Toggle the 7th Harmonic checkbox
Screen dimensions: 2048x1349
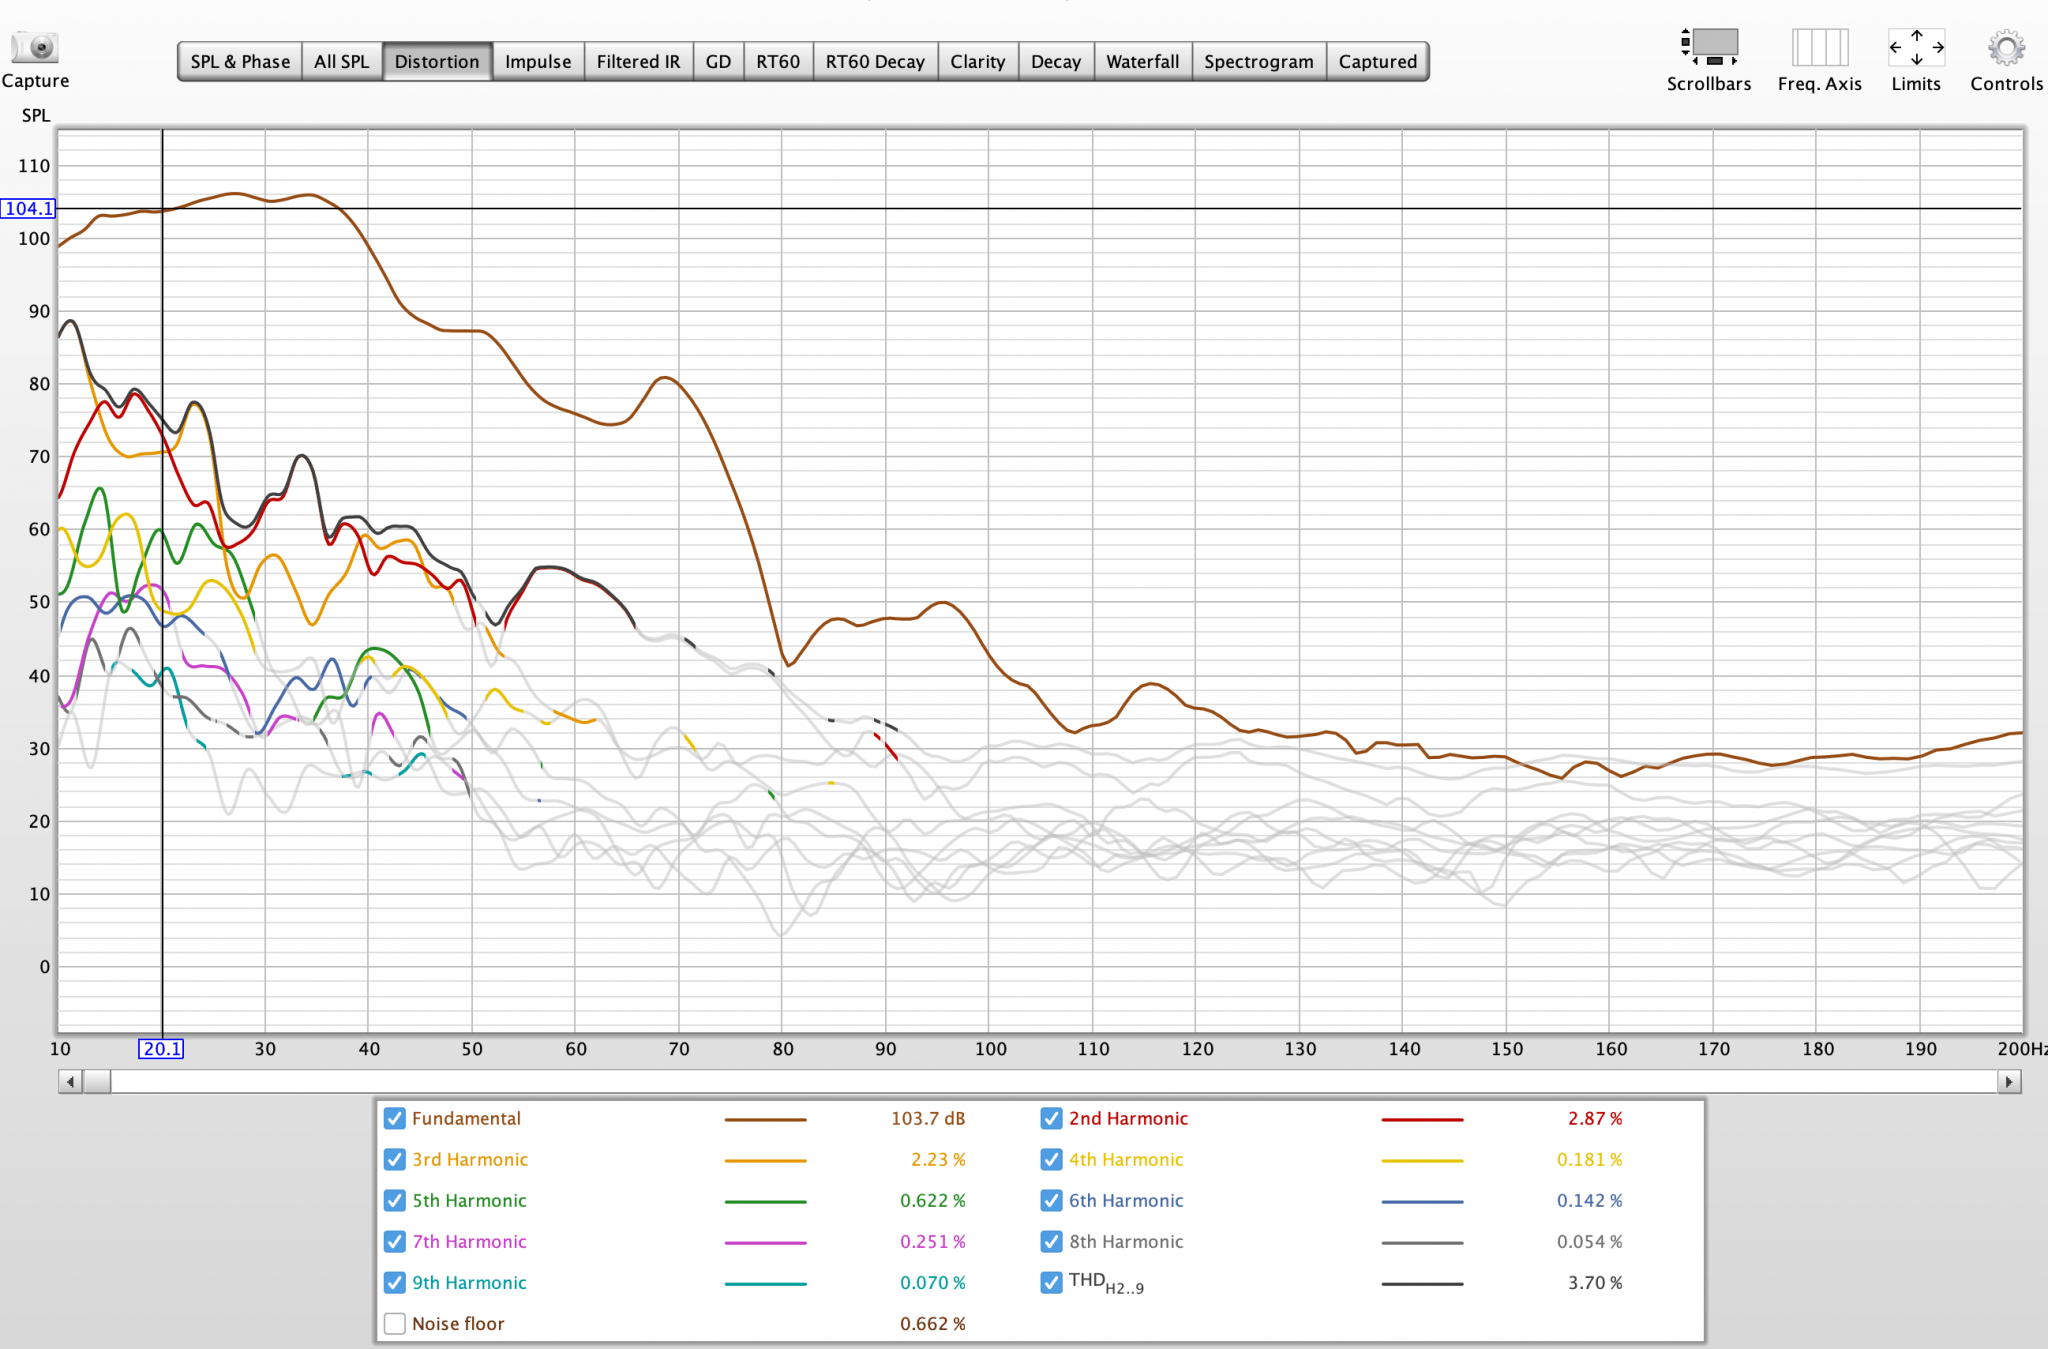click(x=395, y=1241)
